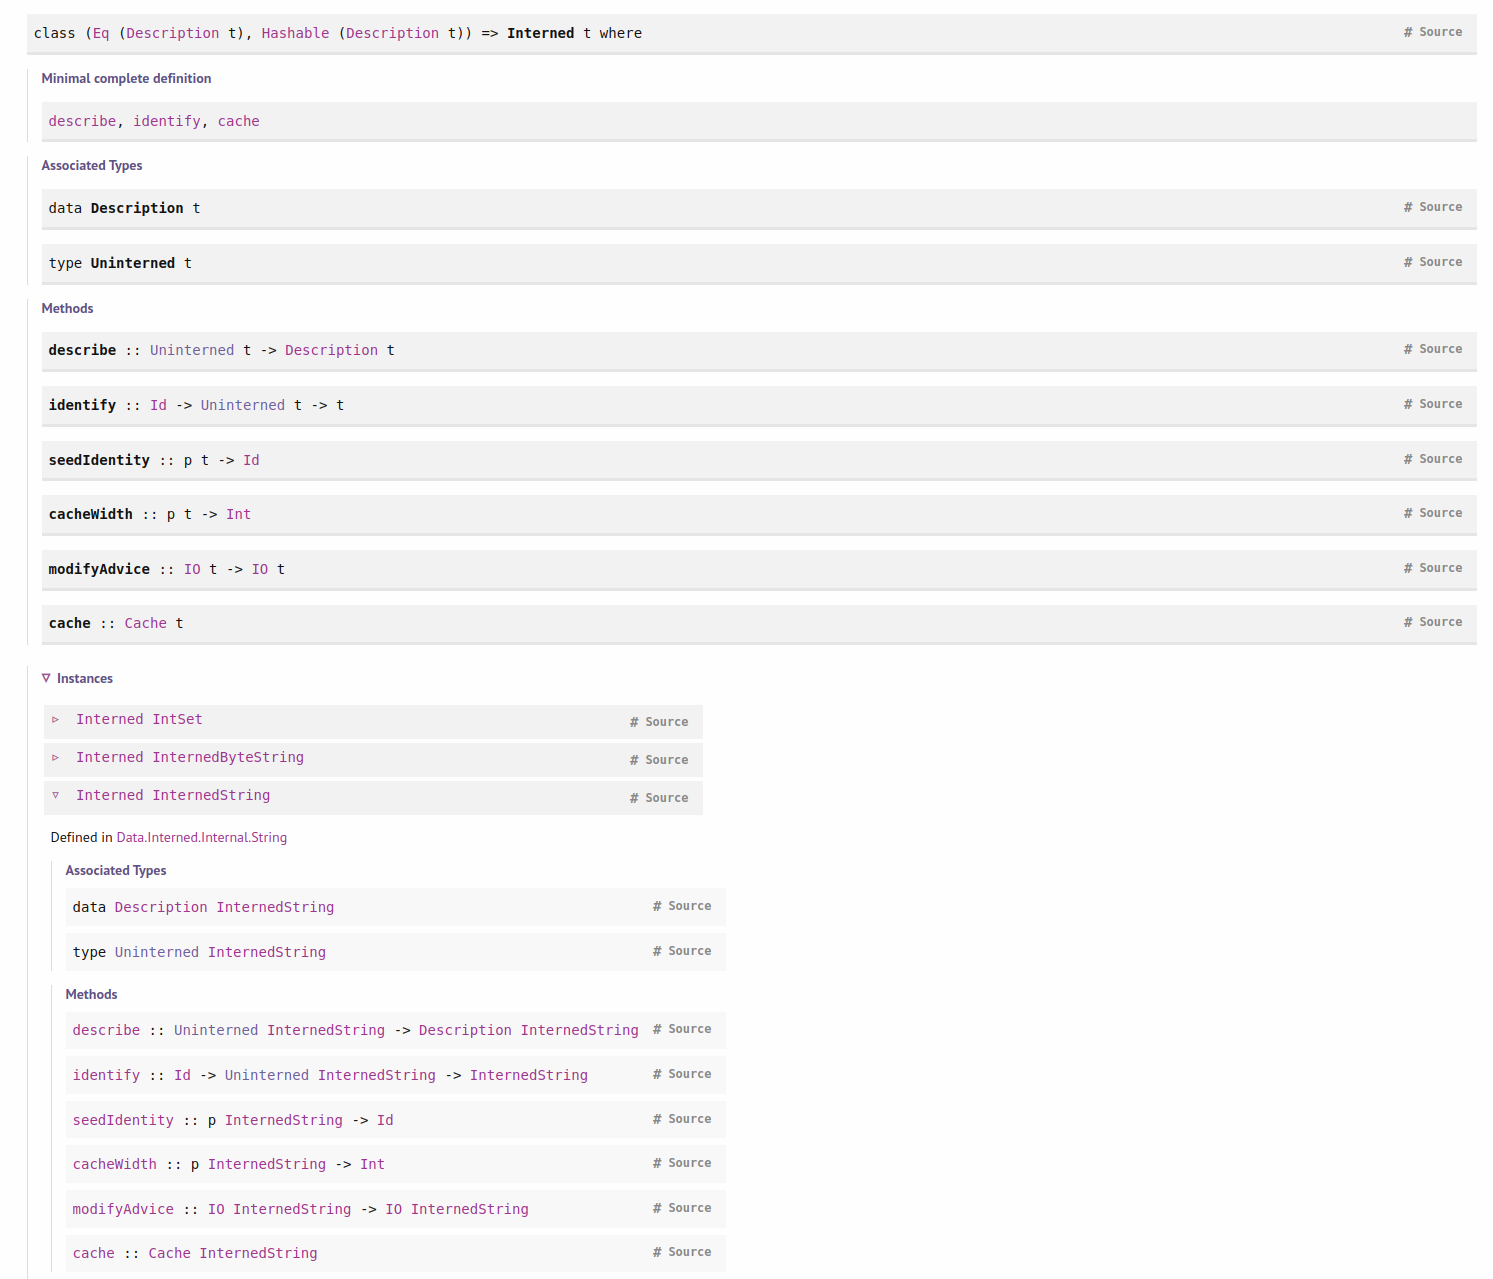
Task: Open Source link for modifyAdvice method
Action: [x=1440, y=568]
